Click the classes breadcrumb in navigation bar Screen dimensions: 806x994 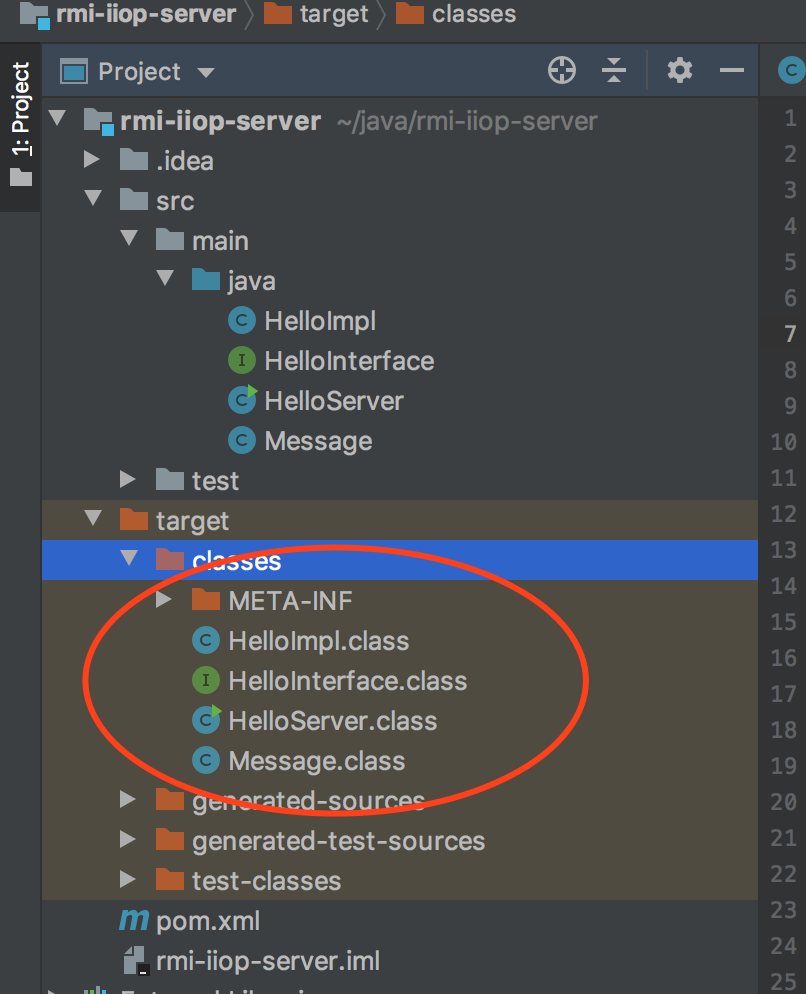point(474,14)
